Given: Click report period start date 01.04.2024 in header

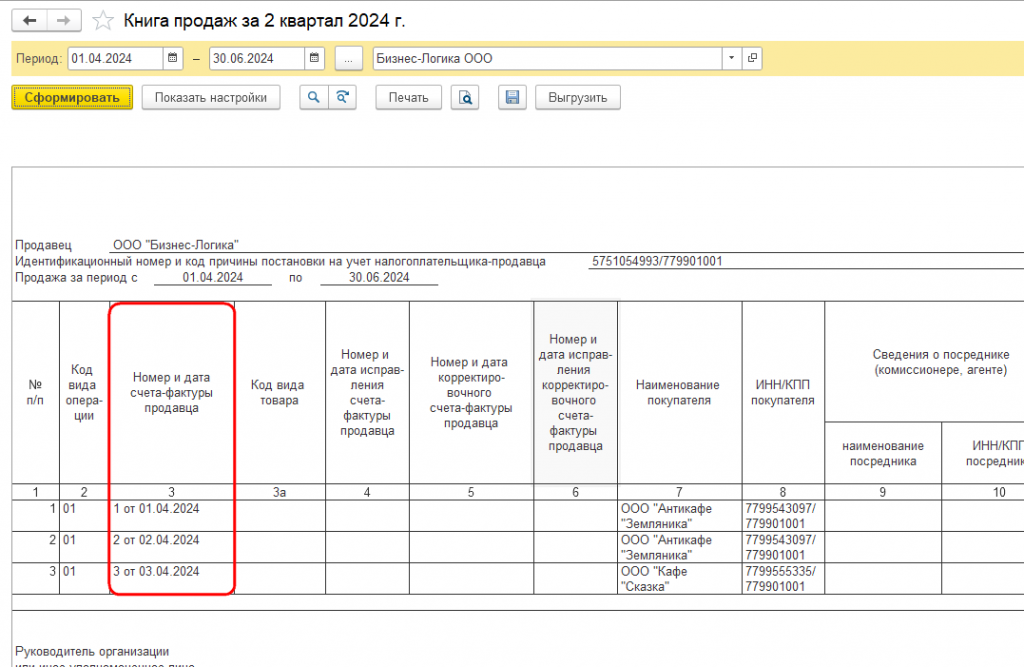Looking at the screenshot, I should coord(213,278).
